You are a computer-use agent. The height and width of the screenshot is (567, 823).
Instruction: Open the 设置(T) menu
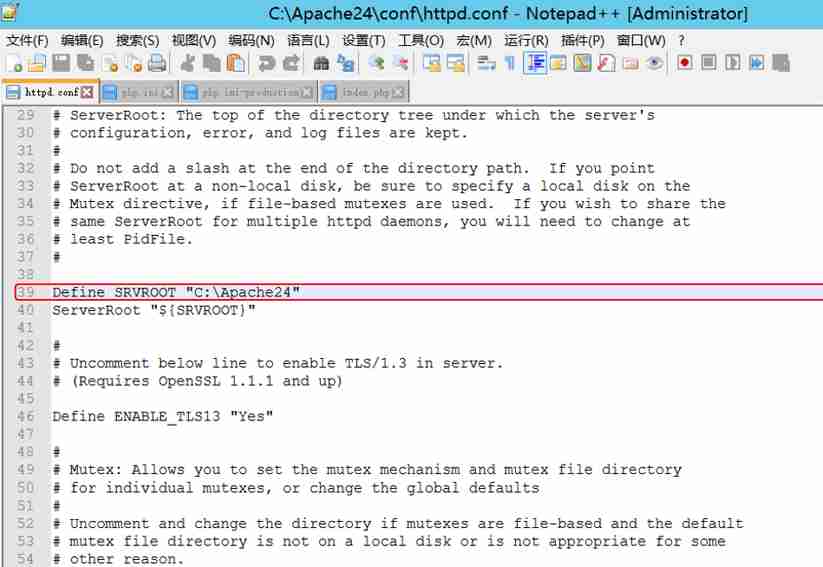(364, 40)
